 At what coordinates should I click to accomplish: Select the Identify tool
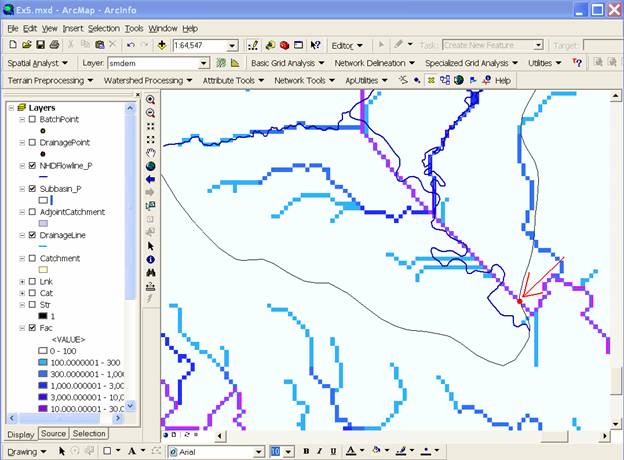pyautogui.click(x=151, y=258)
